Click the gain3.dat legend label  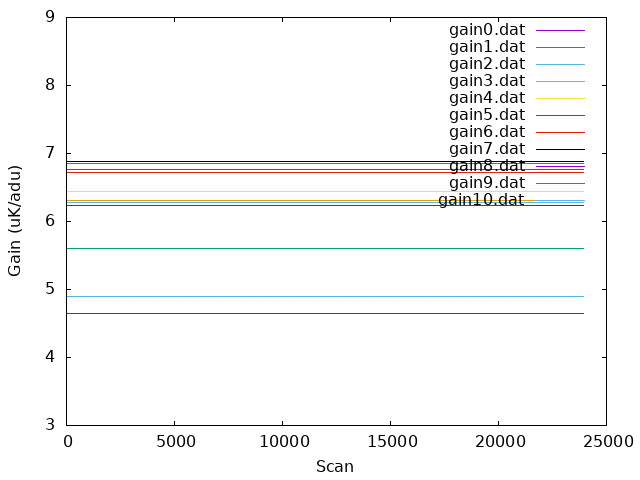(487, 81)
